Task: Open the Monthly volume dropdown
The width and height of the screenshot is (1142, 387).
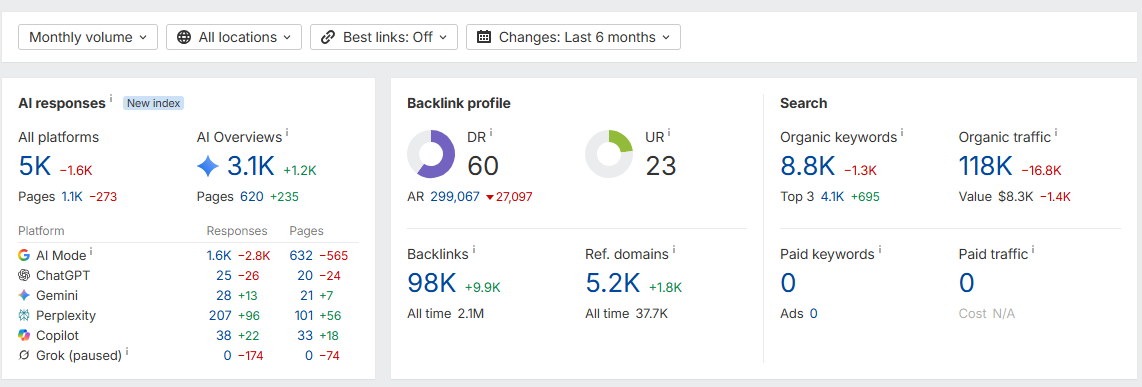Action: coord(88,37)
